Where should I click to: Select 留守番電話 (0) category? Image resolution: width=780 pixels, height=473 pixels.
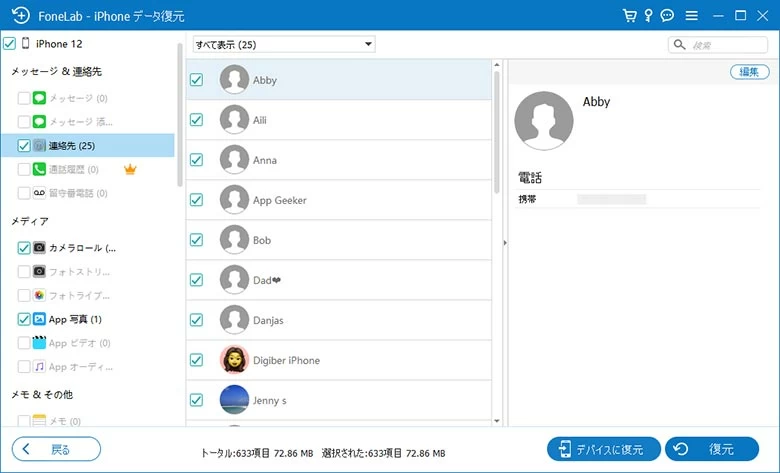[x=78, y=193]
